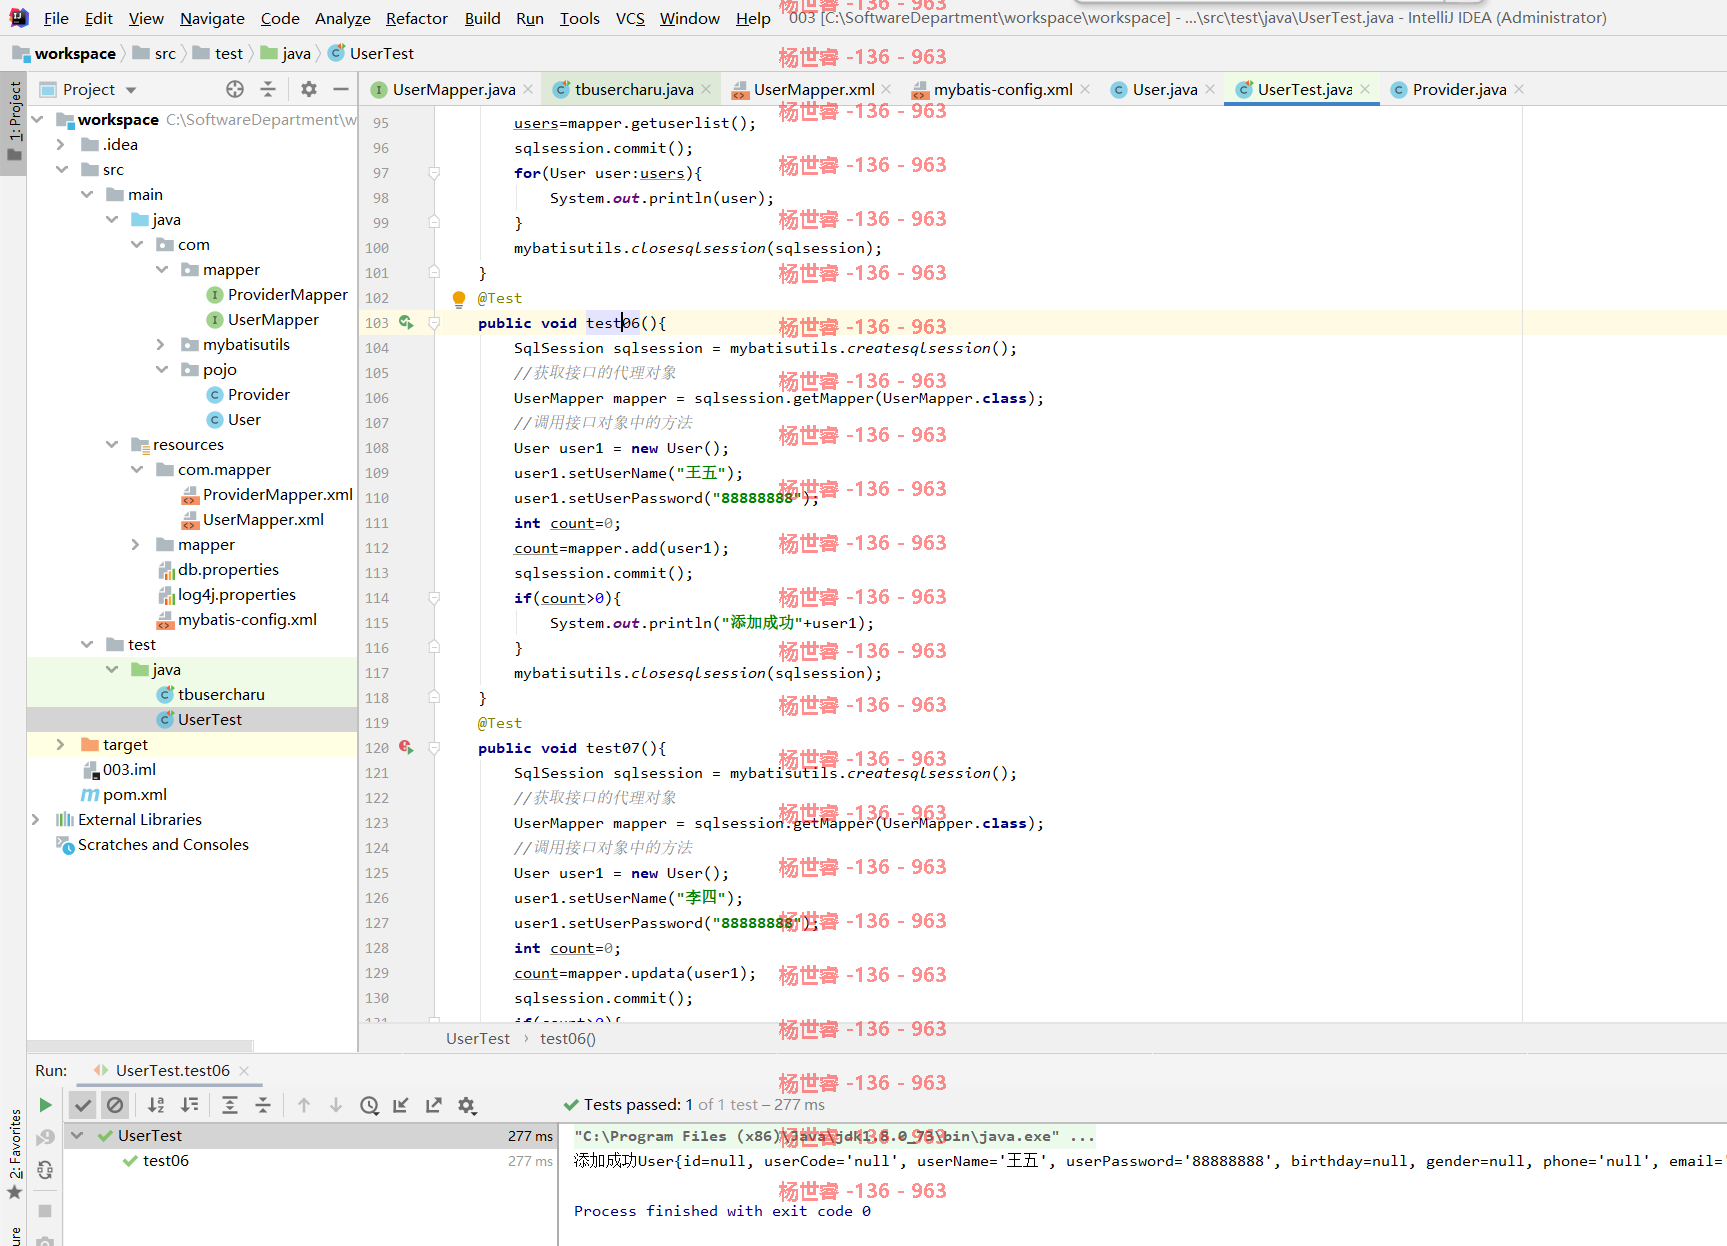Expand the .idea folder
The image size is (1727, 1246).
(61, 144)
